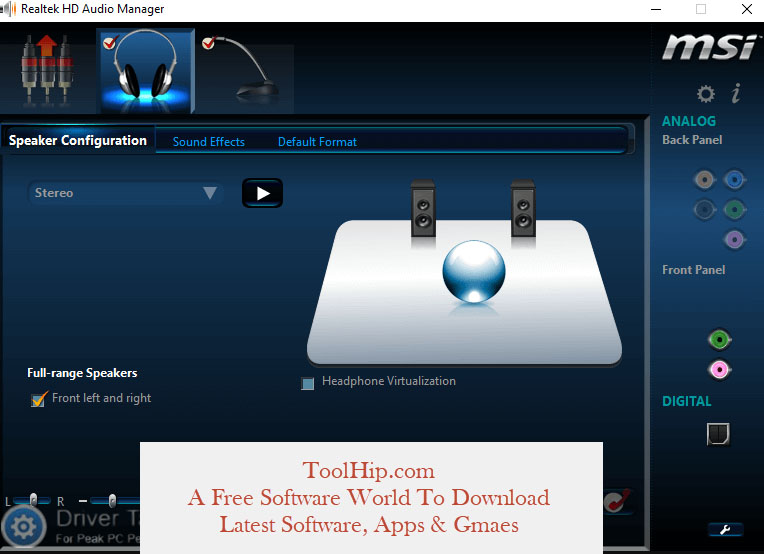764x554 pixels.
Task: Select the Speakers headphone device tab
Action: 146,71
